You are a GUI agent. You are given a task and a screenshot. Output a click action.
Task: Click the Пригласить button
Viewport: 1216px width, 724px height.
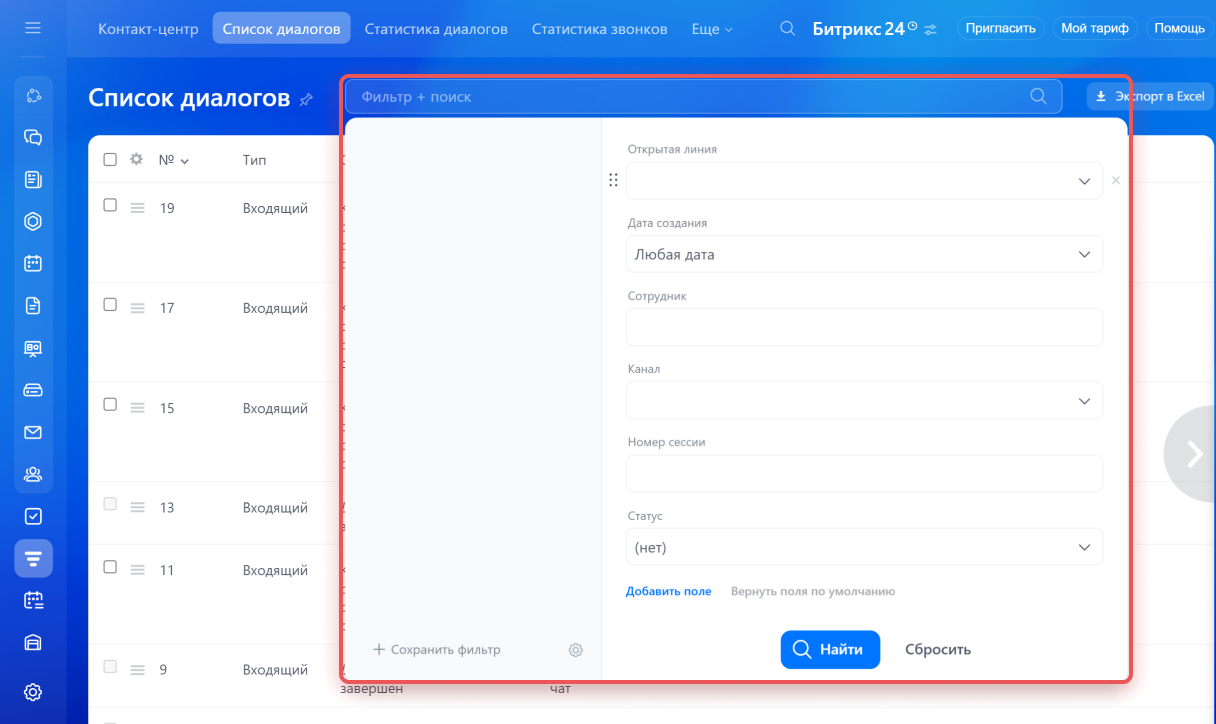coord(1000,28)
